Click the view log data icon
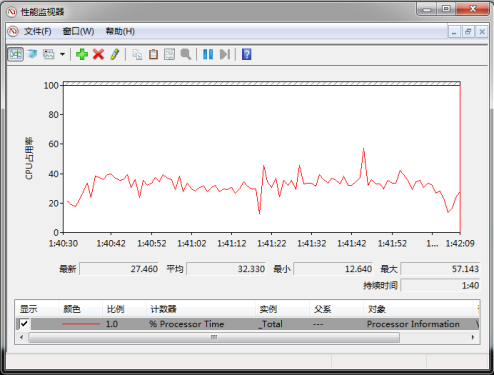This screenshot has height=375, width=494. coord(32,54)
